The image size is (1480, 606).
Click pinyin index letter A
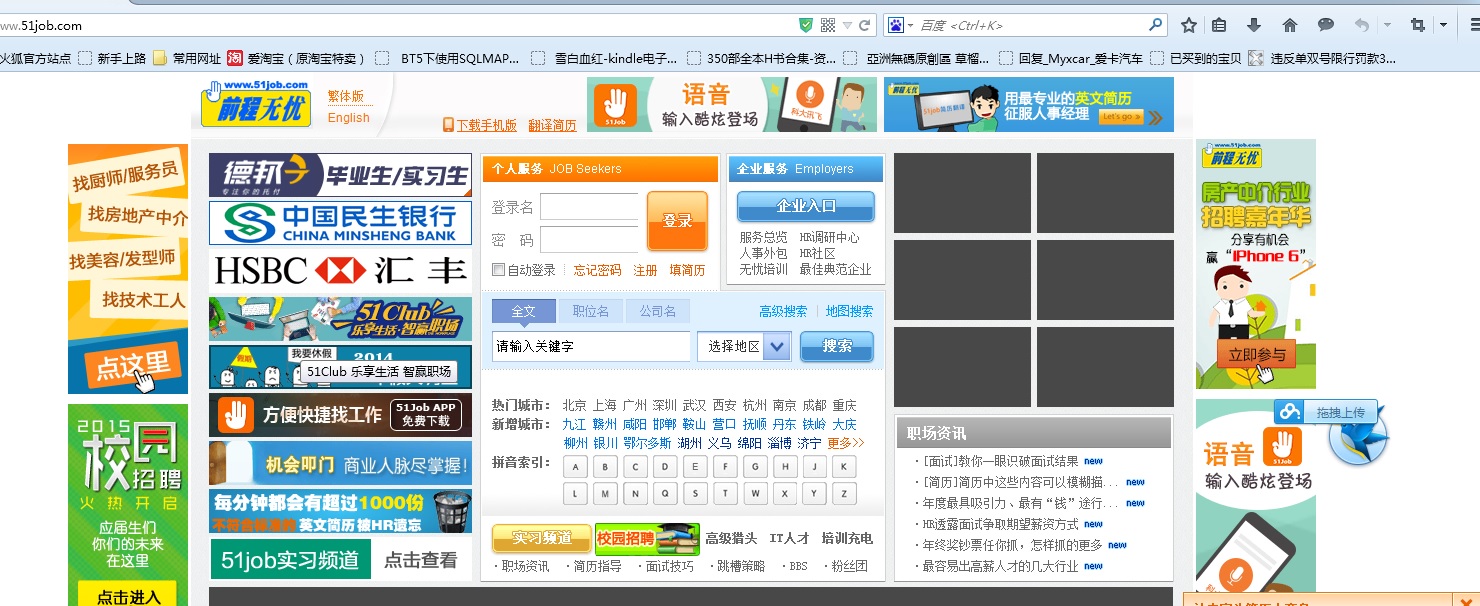click(x=576, y=467)
